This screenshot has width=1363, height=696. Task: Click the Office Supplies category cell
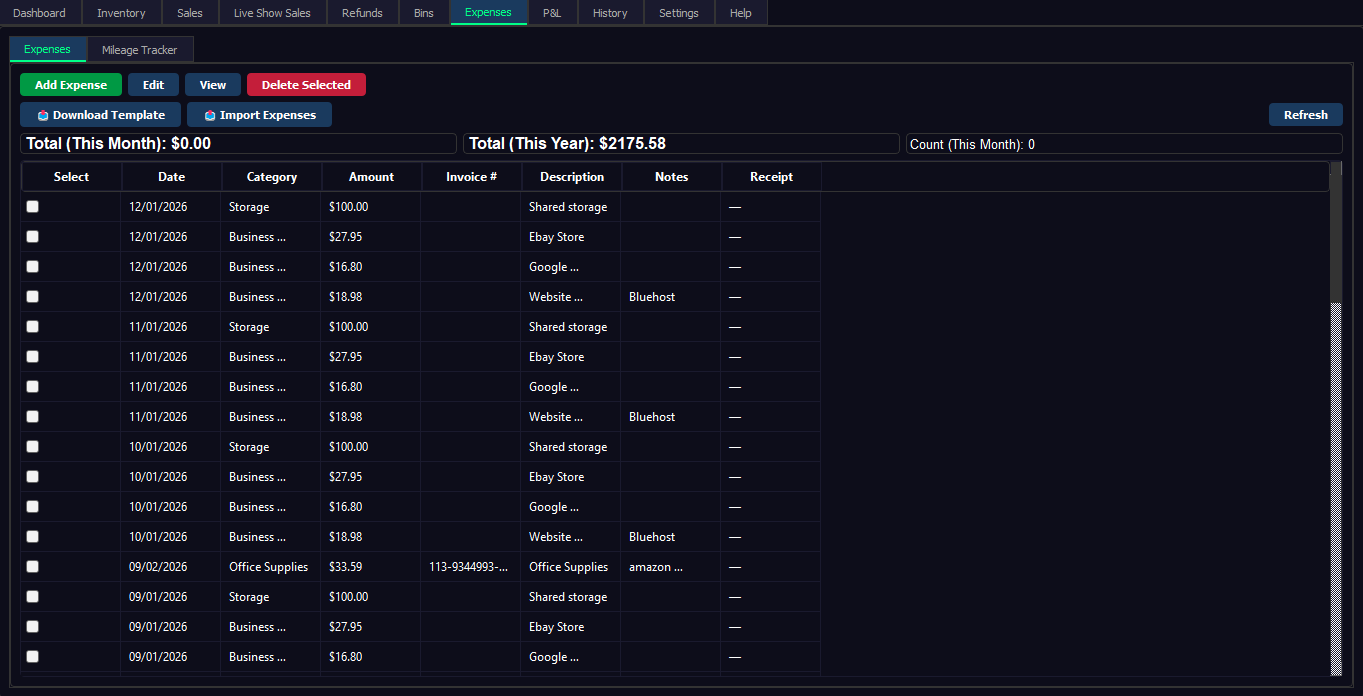270,567
